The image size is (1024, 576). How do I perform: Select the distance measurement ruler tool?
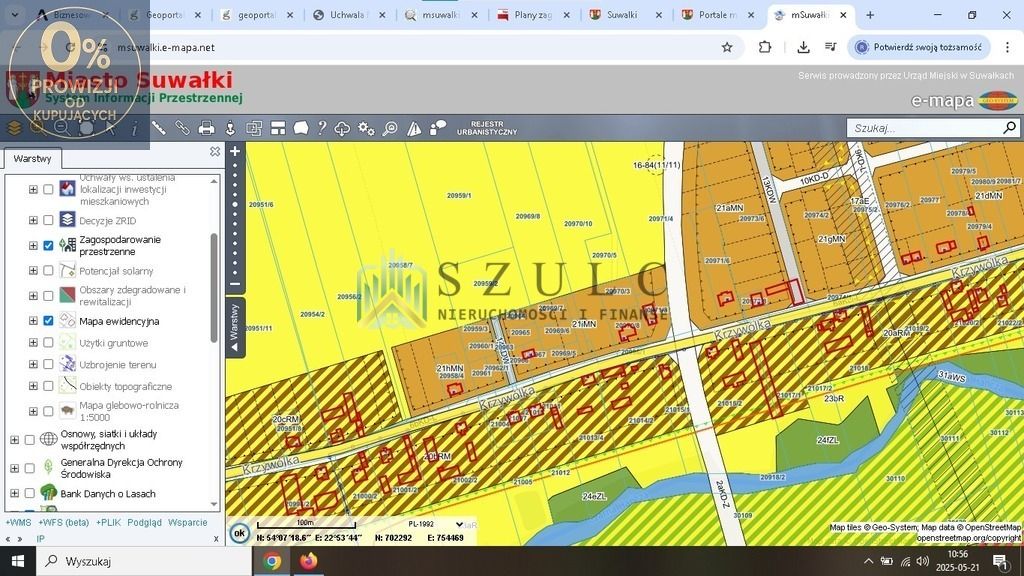point(159,128)
